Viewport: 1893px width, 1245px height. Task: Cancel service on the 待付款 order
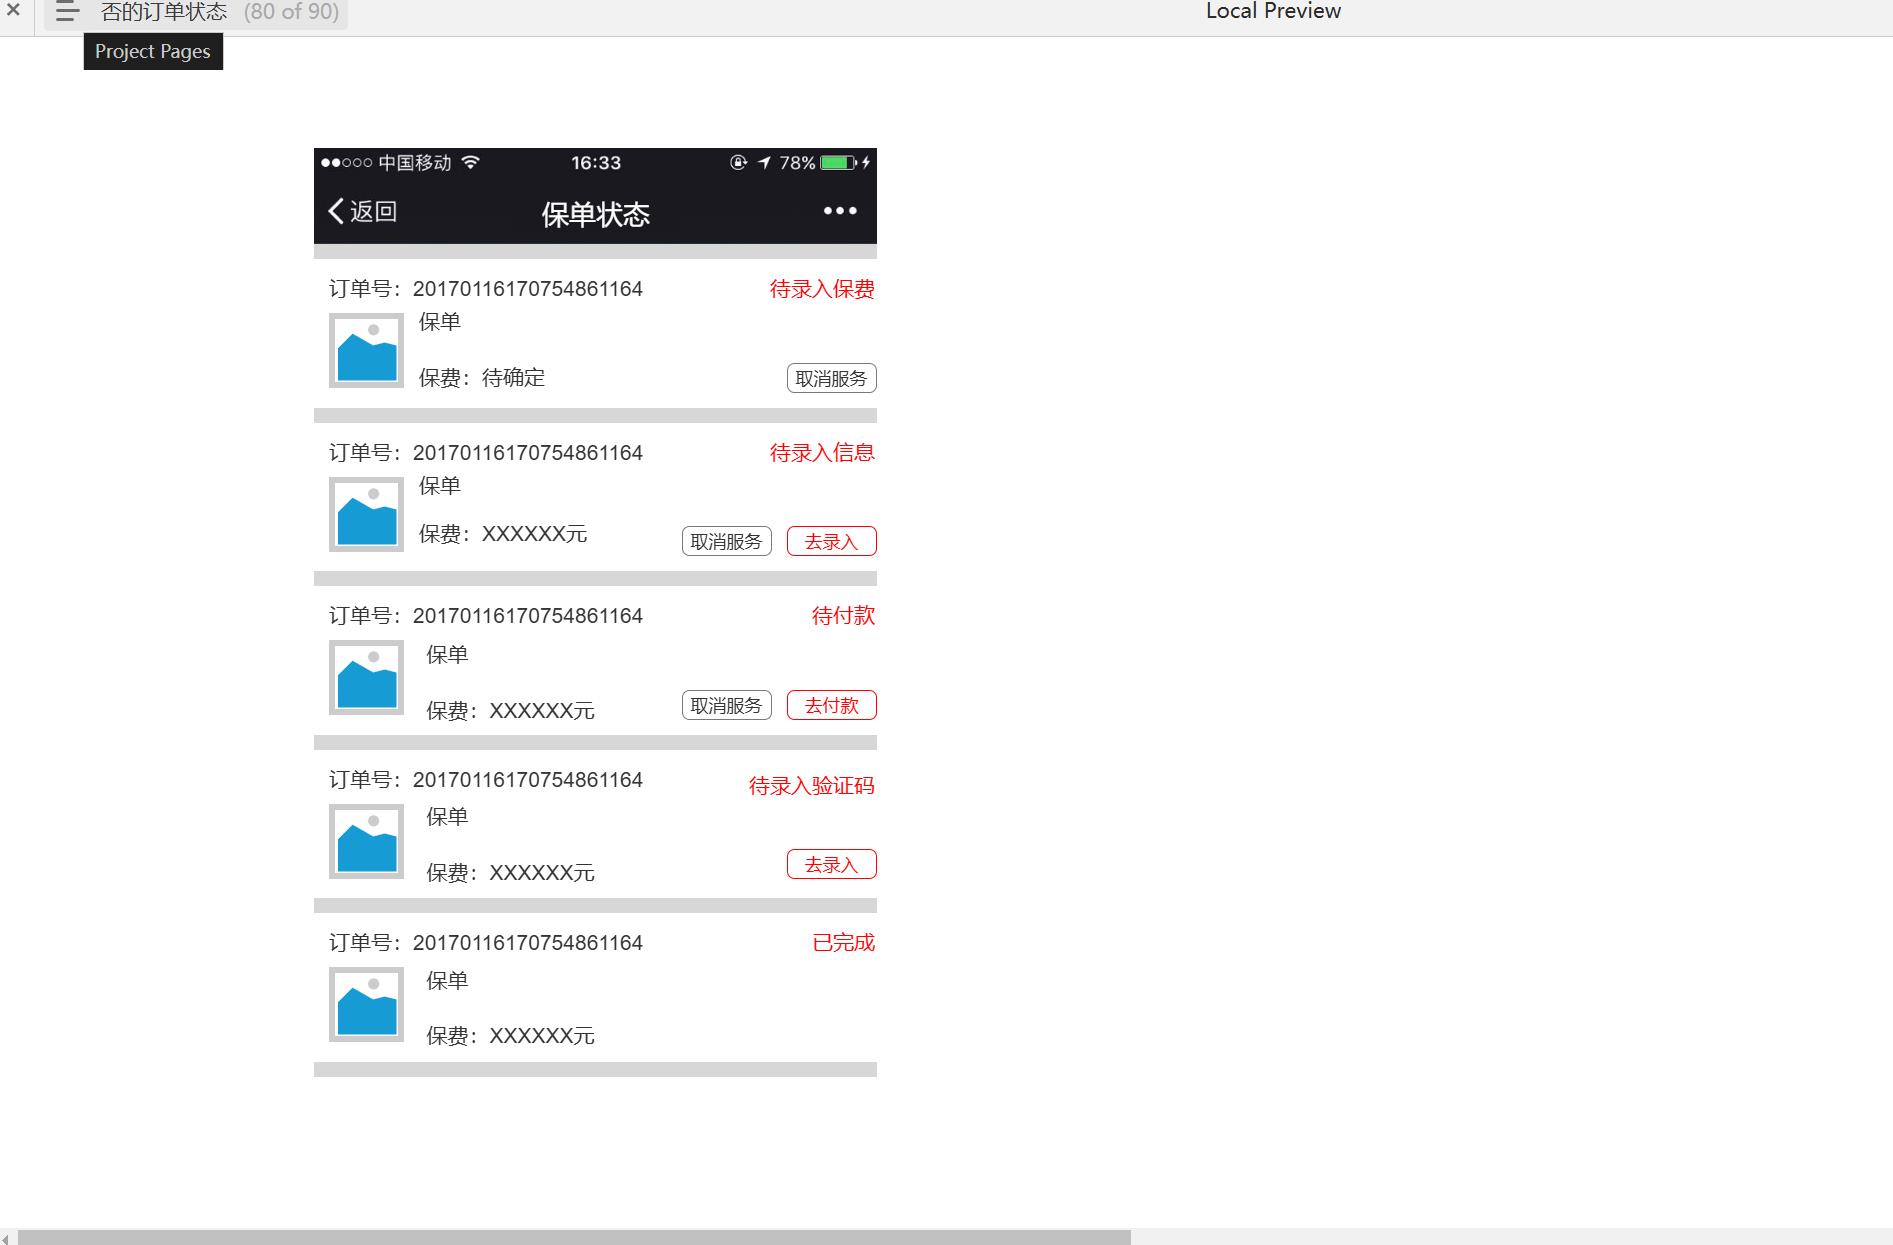[x=727, y=705]
